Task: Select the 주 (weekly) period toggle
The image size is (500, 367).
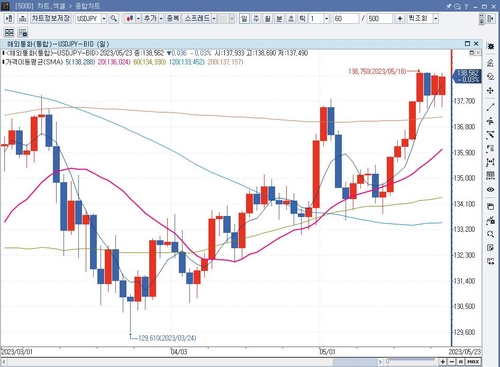Action: click(256, 19)
